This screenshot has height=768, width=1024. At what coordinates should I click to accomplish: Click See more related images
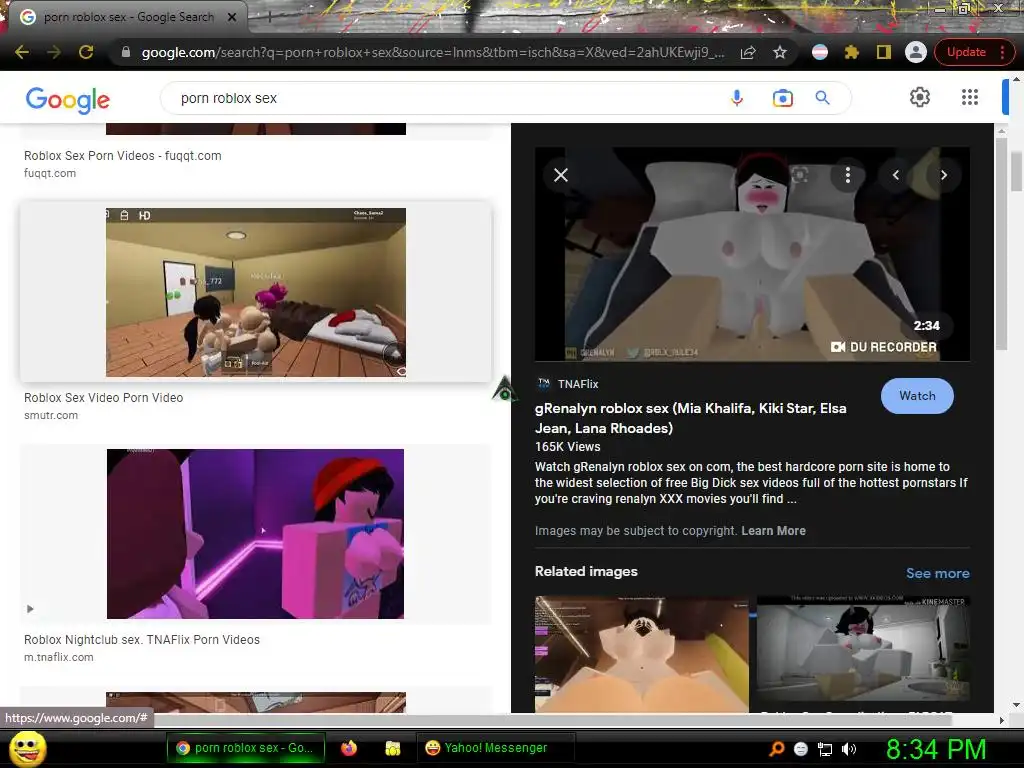(x=937, y=573)
